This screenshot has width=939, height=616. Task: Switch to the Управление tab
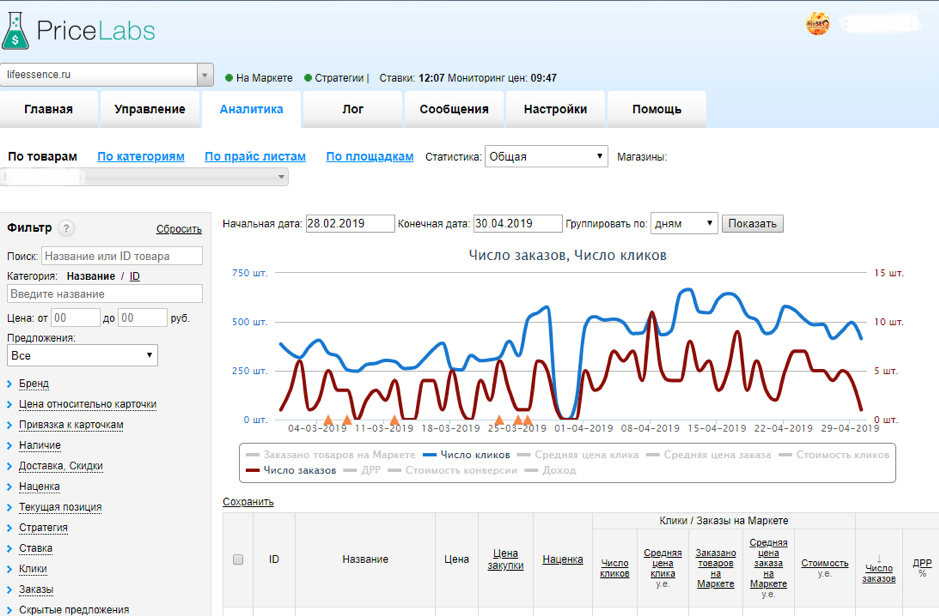[149, 110]
